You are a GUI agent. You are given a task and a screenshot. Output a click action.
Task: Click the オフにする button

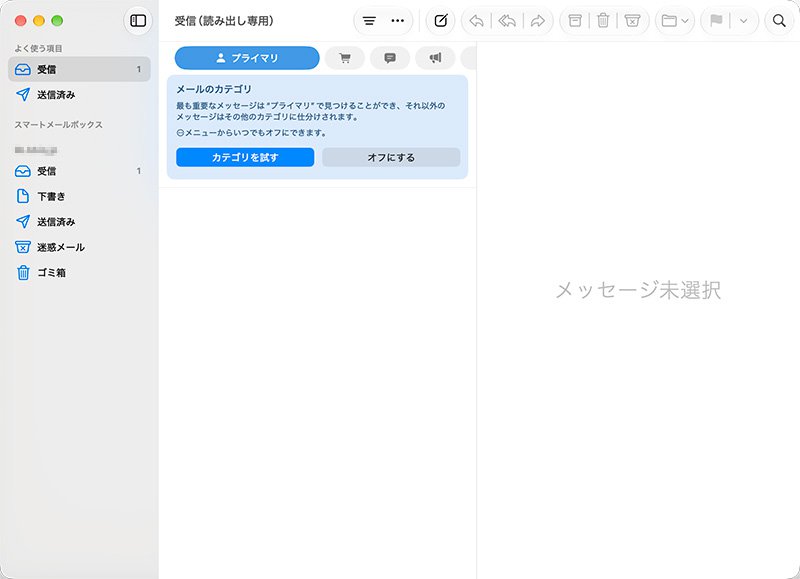[391, 158]
